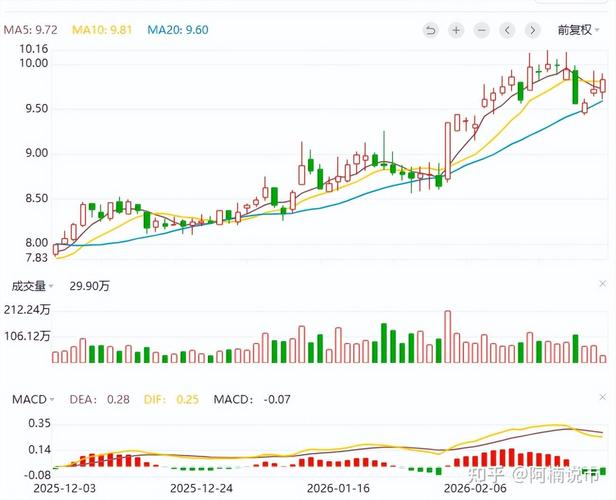Click the MA5: 9.72 legend label

click(32, 30)
